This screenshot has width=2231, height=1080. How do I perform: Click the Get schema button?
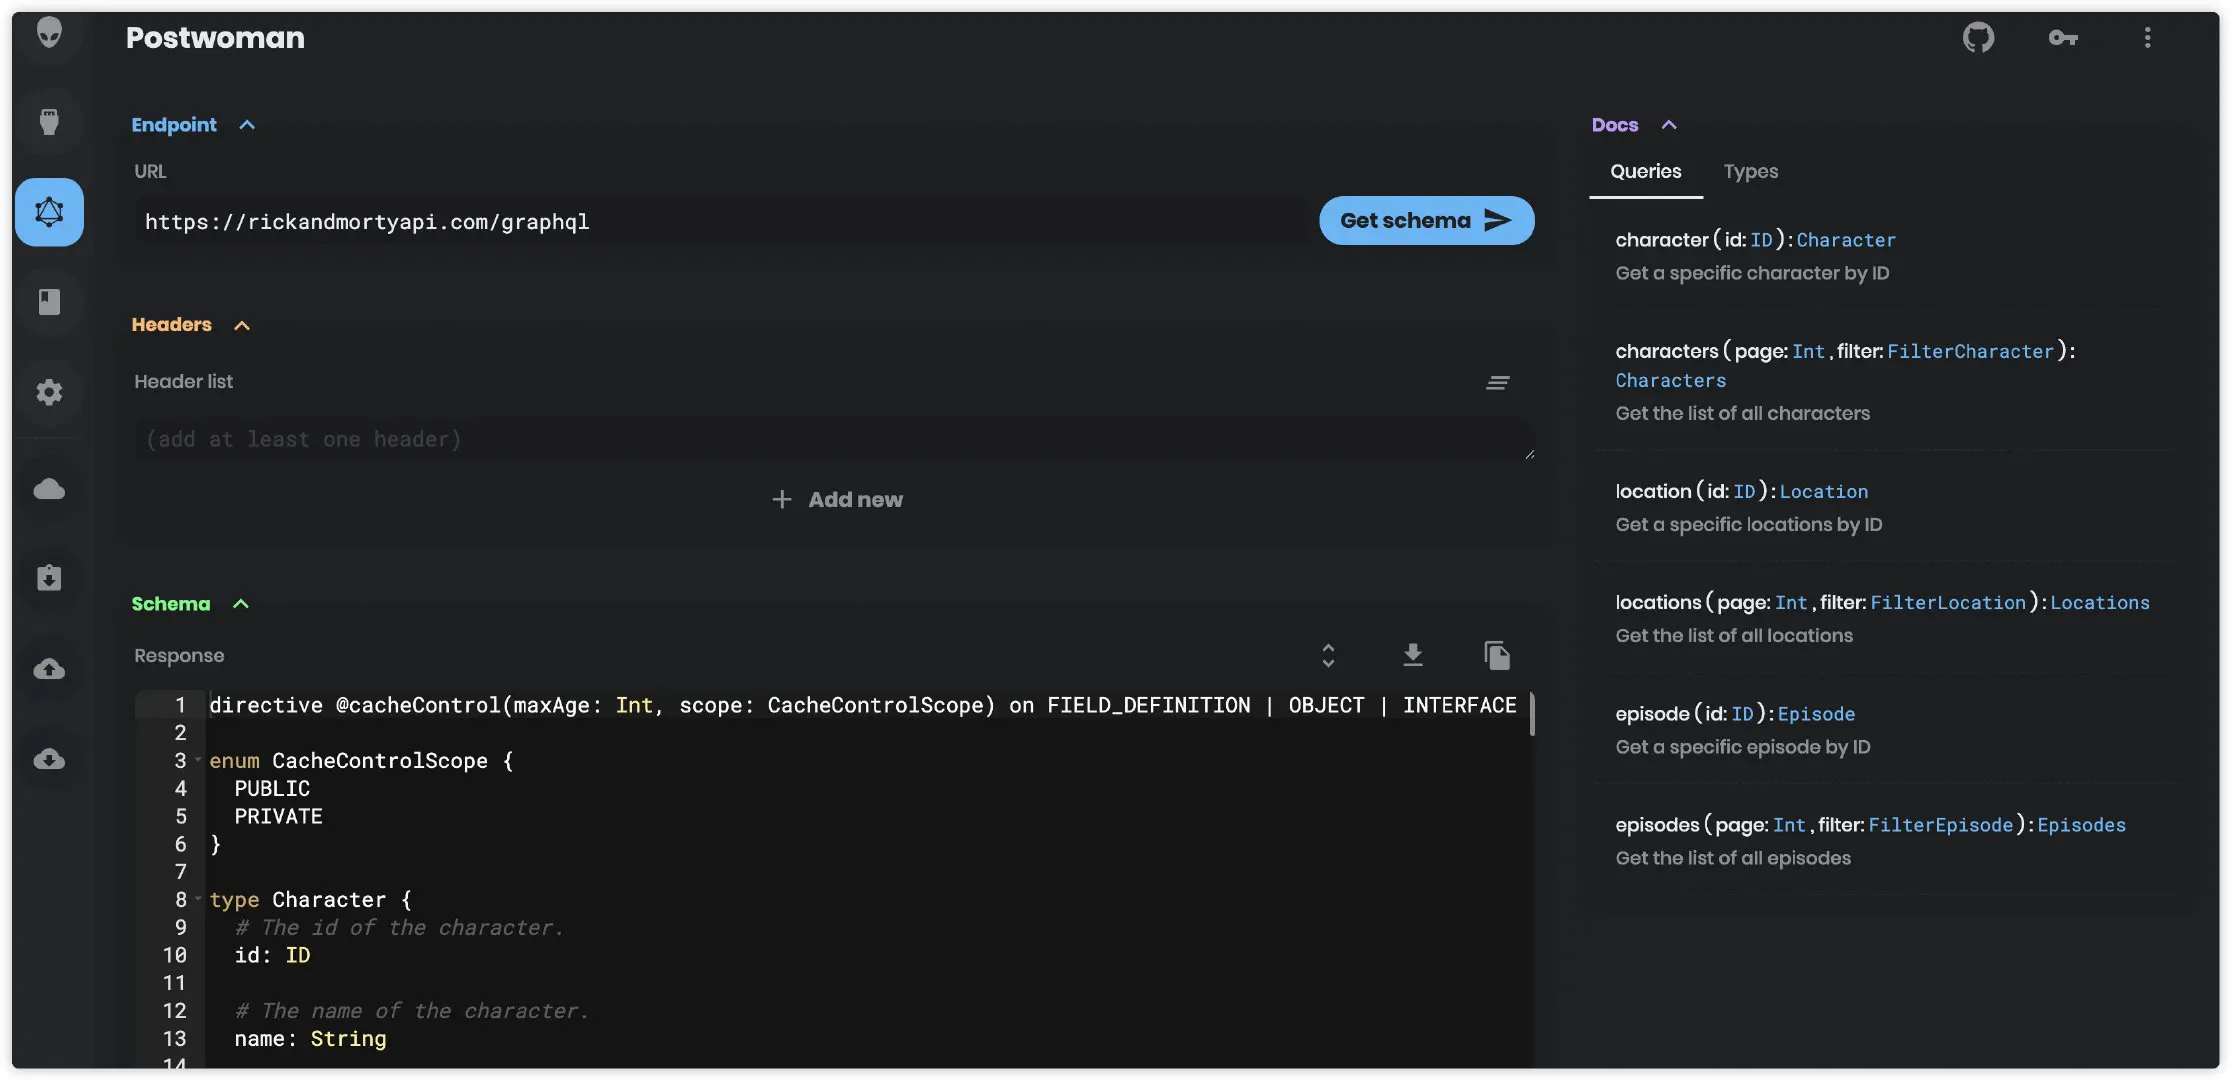pos(1426,220)
